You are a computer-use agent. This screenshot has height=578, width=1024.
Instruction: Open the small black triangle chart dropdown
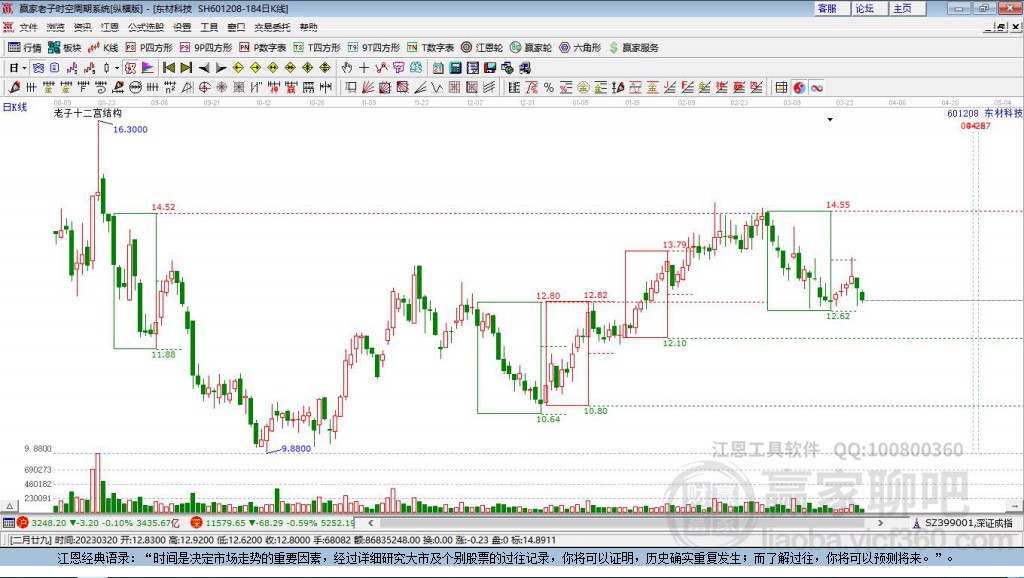click(830, 120)
